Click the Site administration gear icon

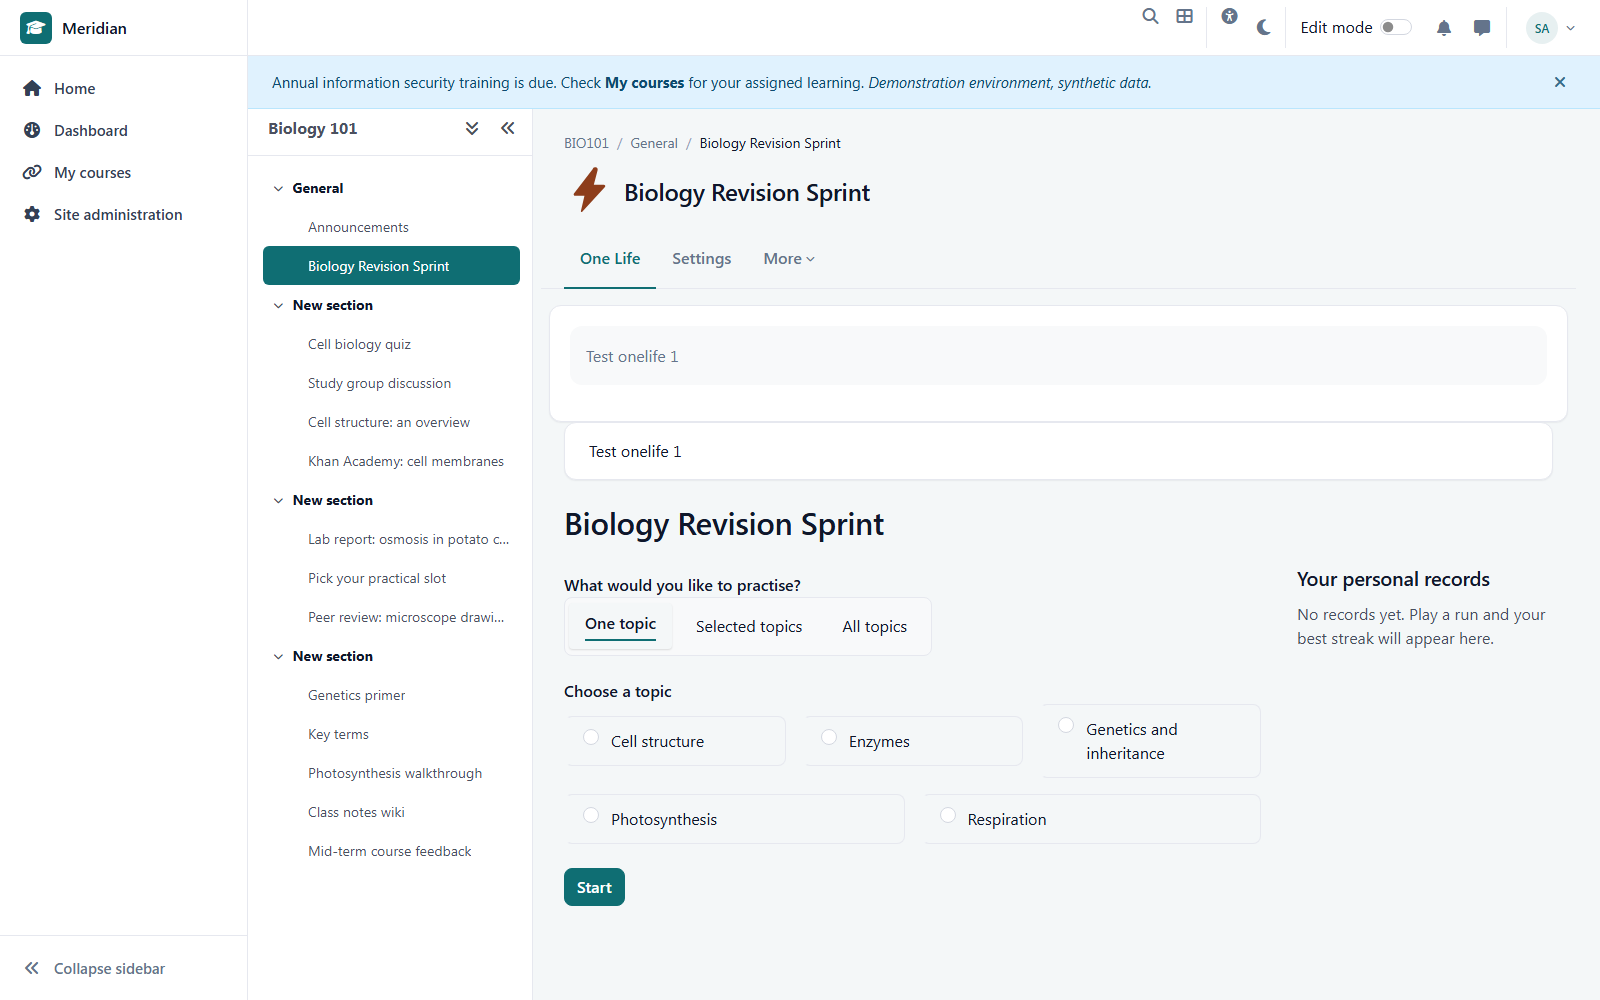pos(32,214)
